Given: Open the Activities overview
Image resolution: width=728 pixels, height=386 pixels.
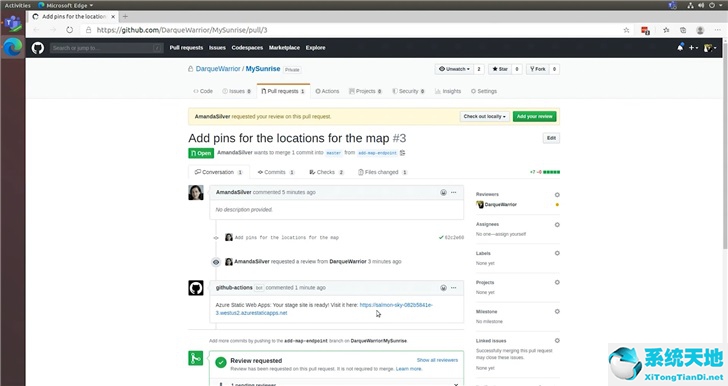Looking at the screenshot, I should tap(18, 5).
